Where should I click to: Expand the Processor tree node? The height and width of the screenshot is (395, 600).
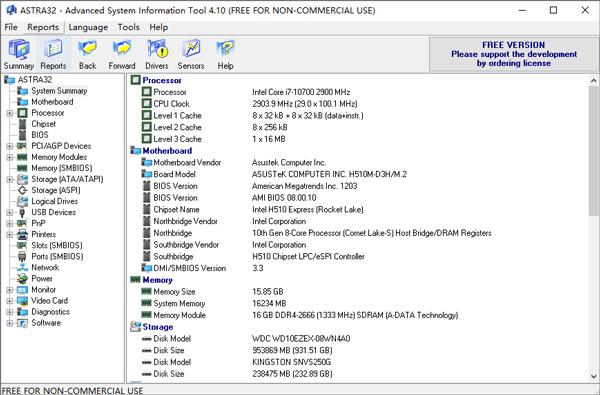pos(10,113)
